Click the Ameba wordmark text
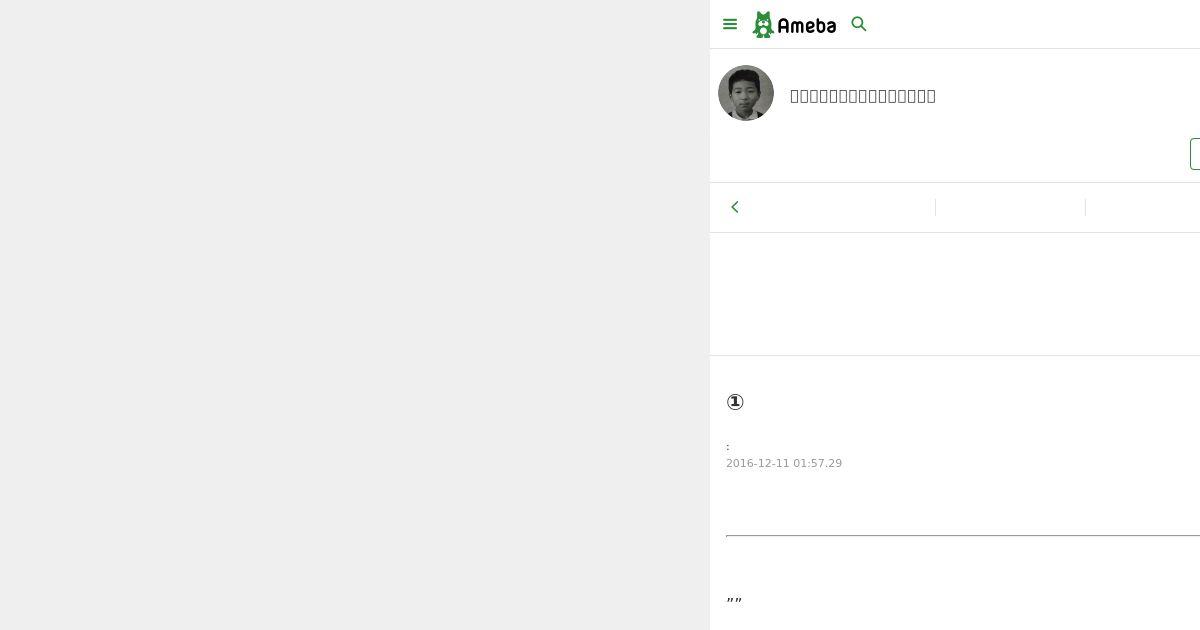The image size is (1200, 630). pyautogui.click(x=806, y=26)
